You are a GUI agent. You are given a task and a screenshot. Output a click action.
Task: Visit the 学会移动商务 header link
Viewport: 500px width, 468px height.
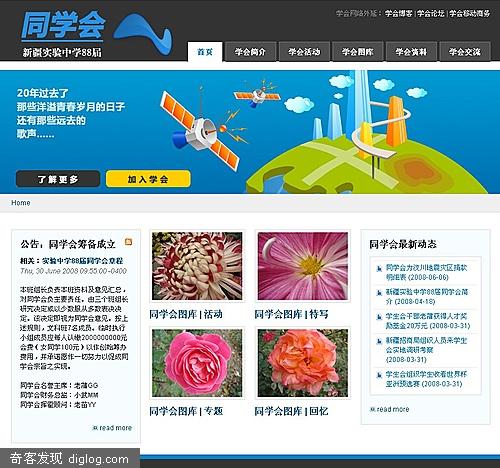pos(469,13)
